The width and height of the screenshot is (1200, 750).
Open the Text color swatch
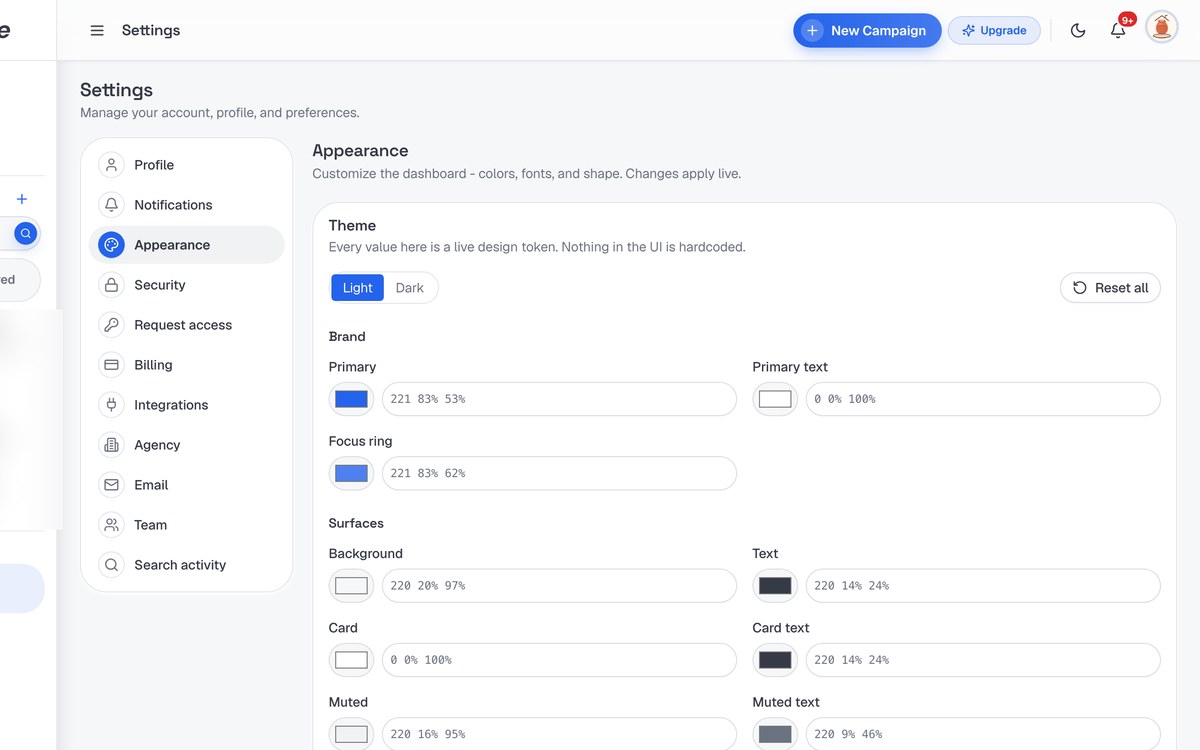(x=775, y=586)
